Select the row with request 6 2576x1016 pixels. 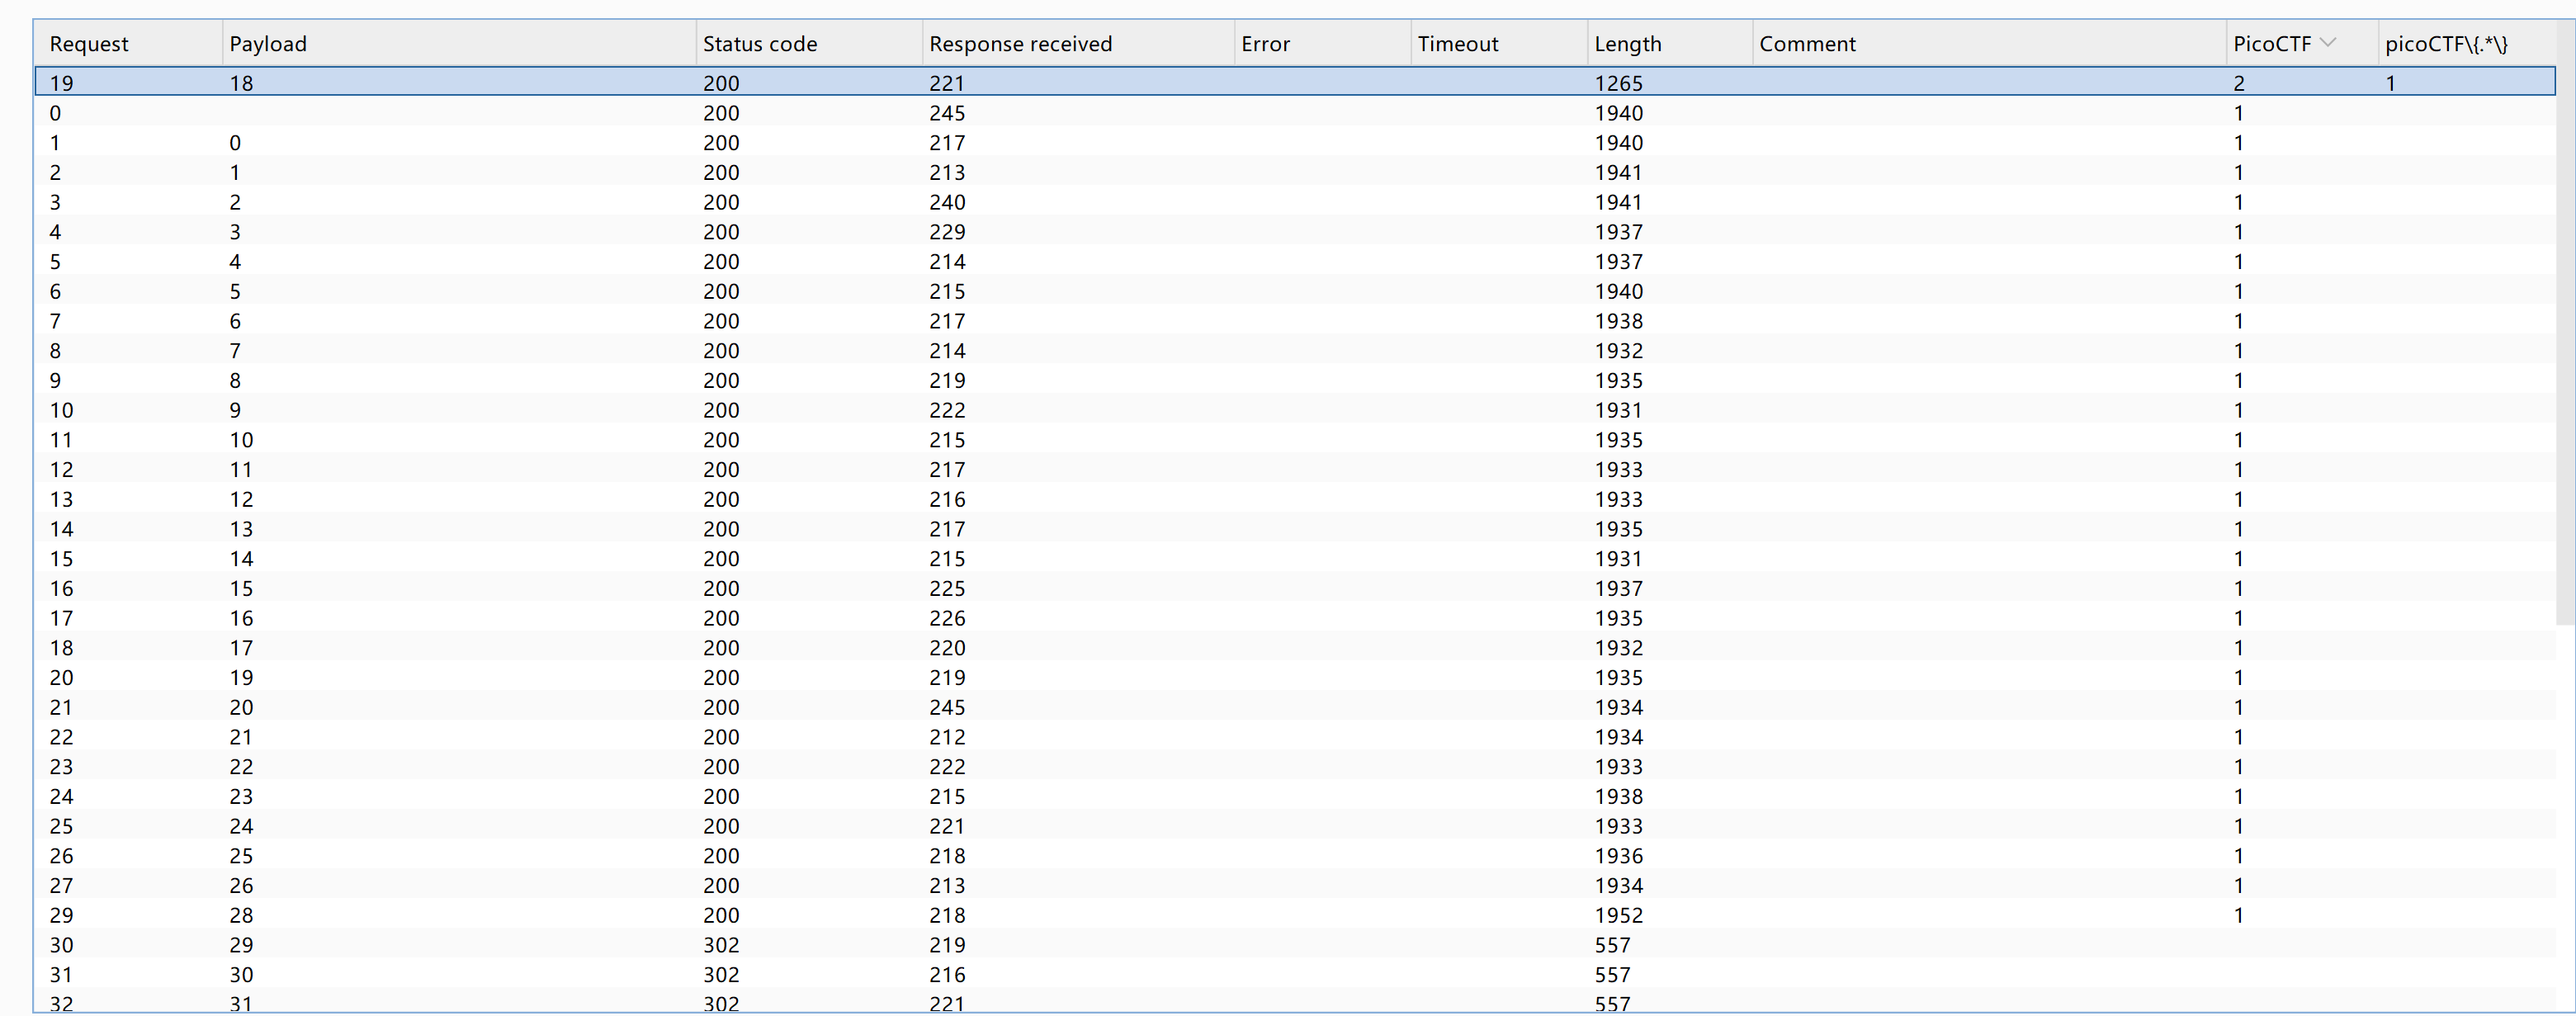coord(1295,291)
